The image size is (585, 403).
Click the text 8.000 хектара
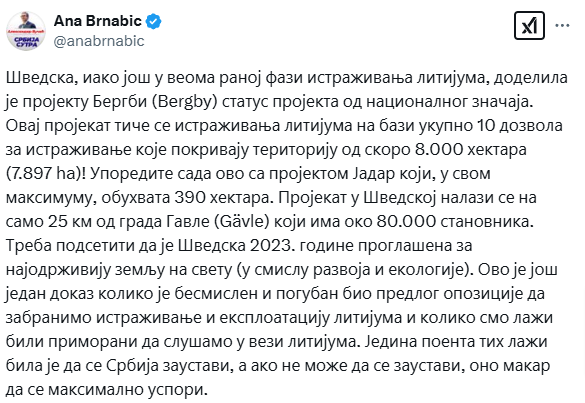[470, 150]
